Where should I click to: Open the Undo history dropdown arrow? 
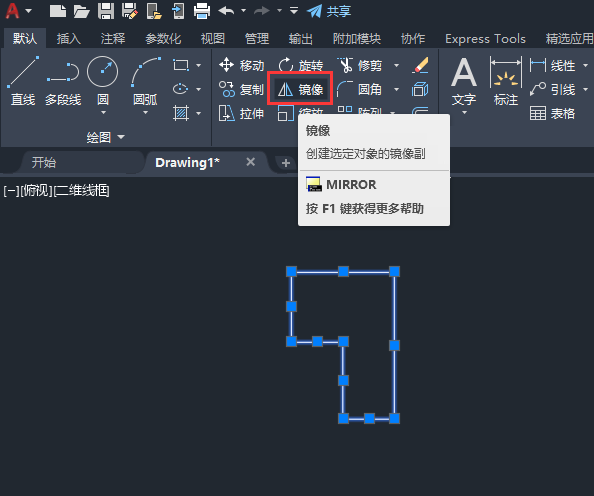(244, 11)
